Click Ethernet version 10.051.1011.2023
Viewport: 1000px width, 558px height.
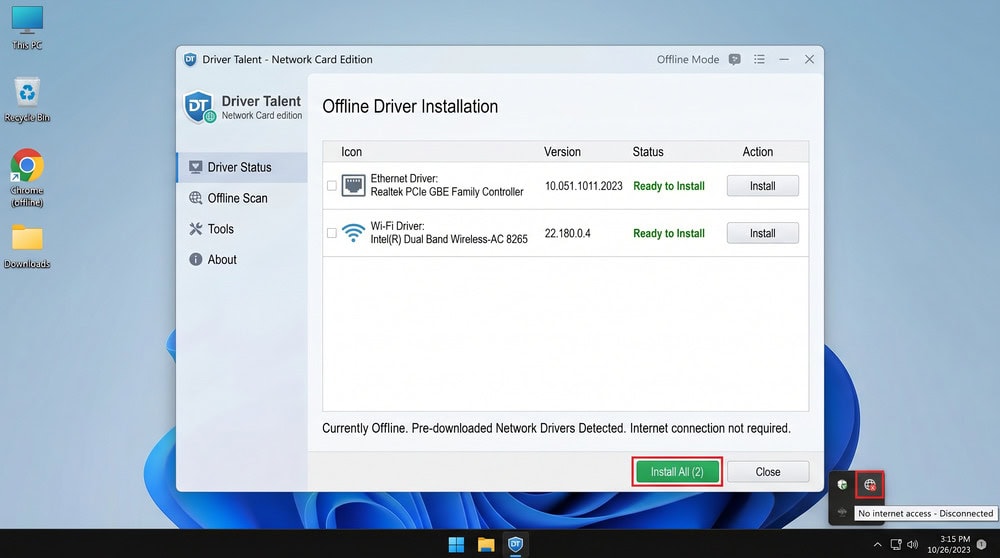point(584,186)
